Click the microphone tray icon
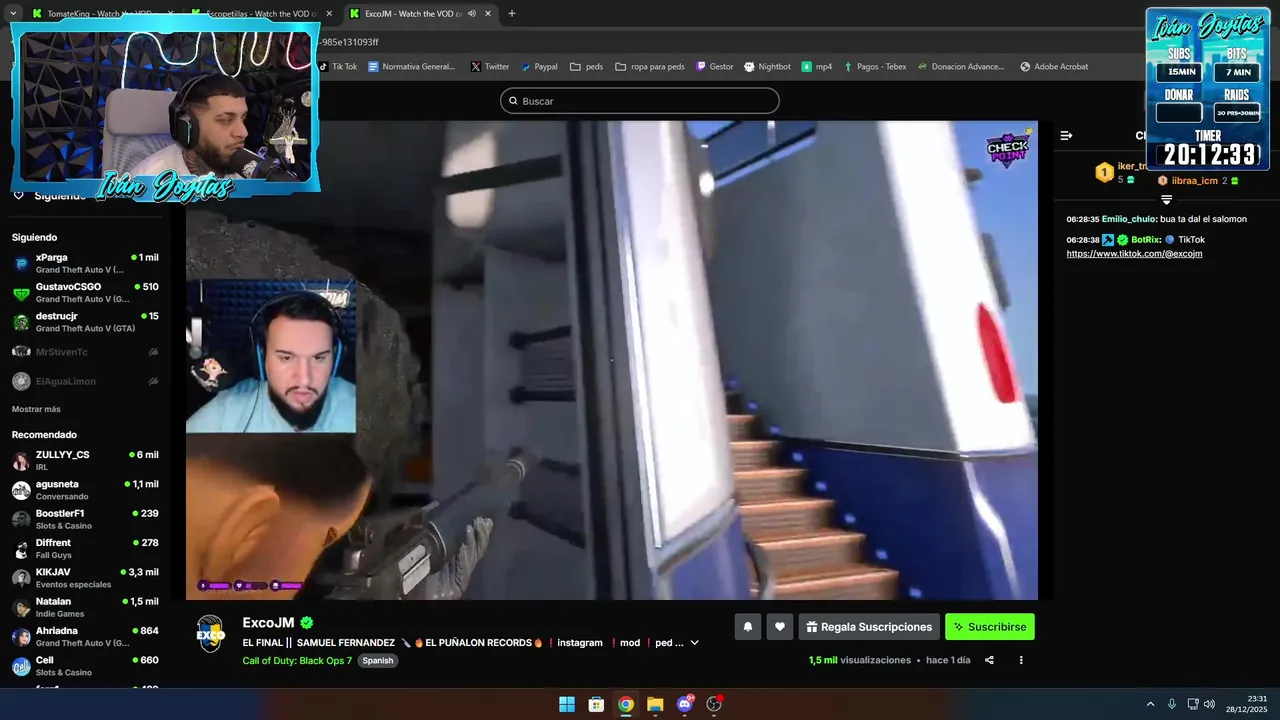The height and width of the screenshot is (720, 1280). click(1172, 704)
